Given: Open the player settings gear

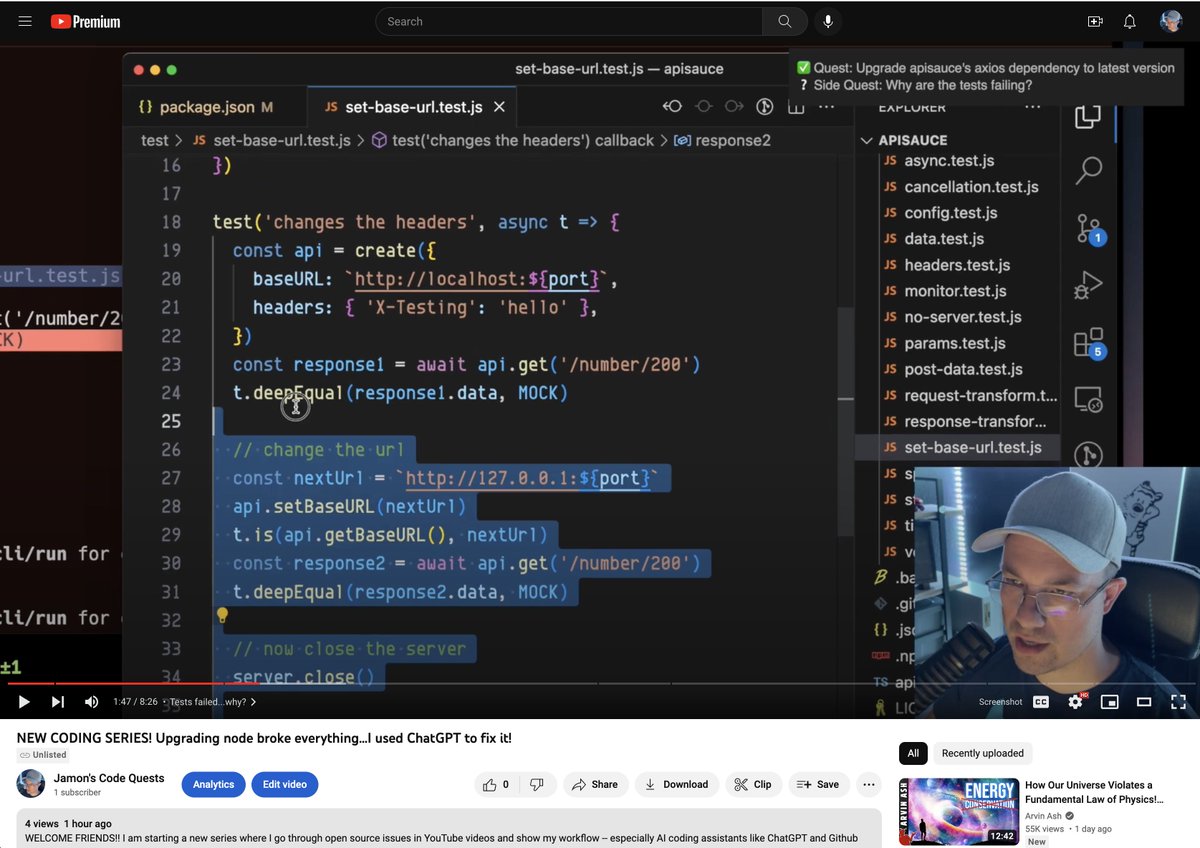Looking at the screenshot, I should click(x=1075, y=702).
